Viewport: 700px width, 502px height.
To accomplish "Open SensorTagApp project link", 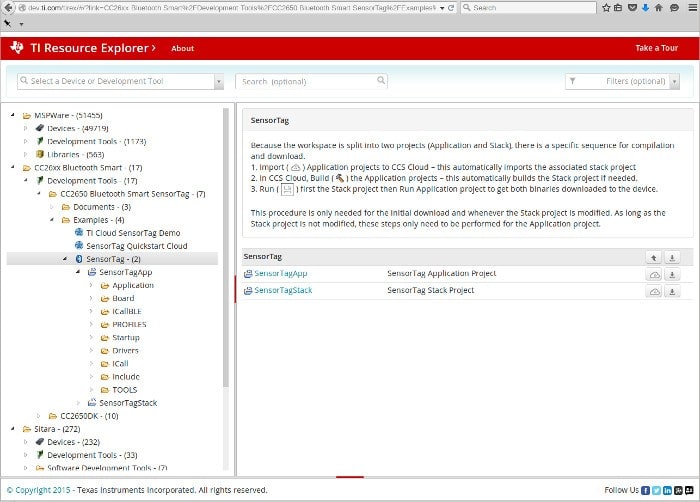I will click(281, 273).
